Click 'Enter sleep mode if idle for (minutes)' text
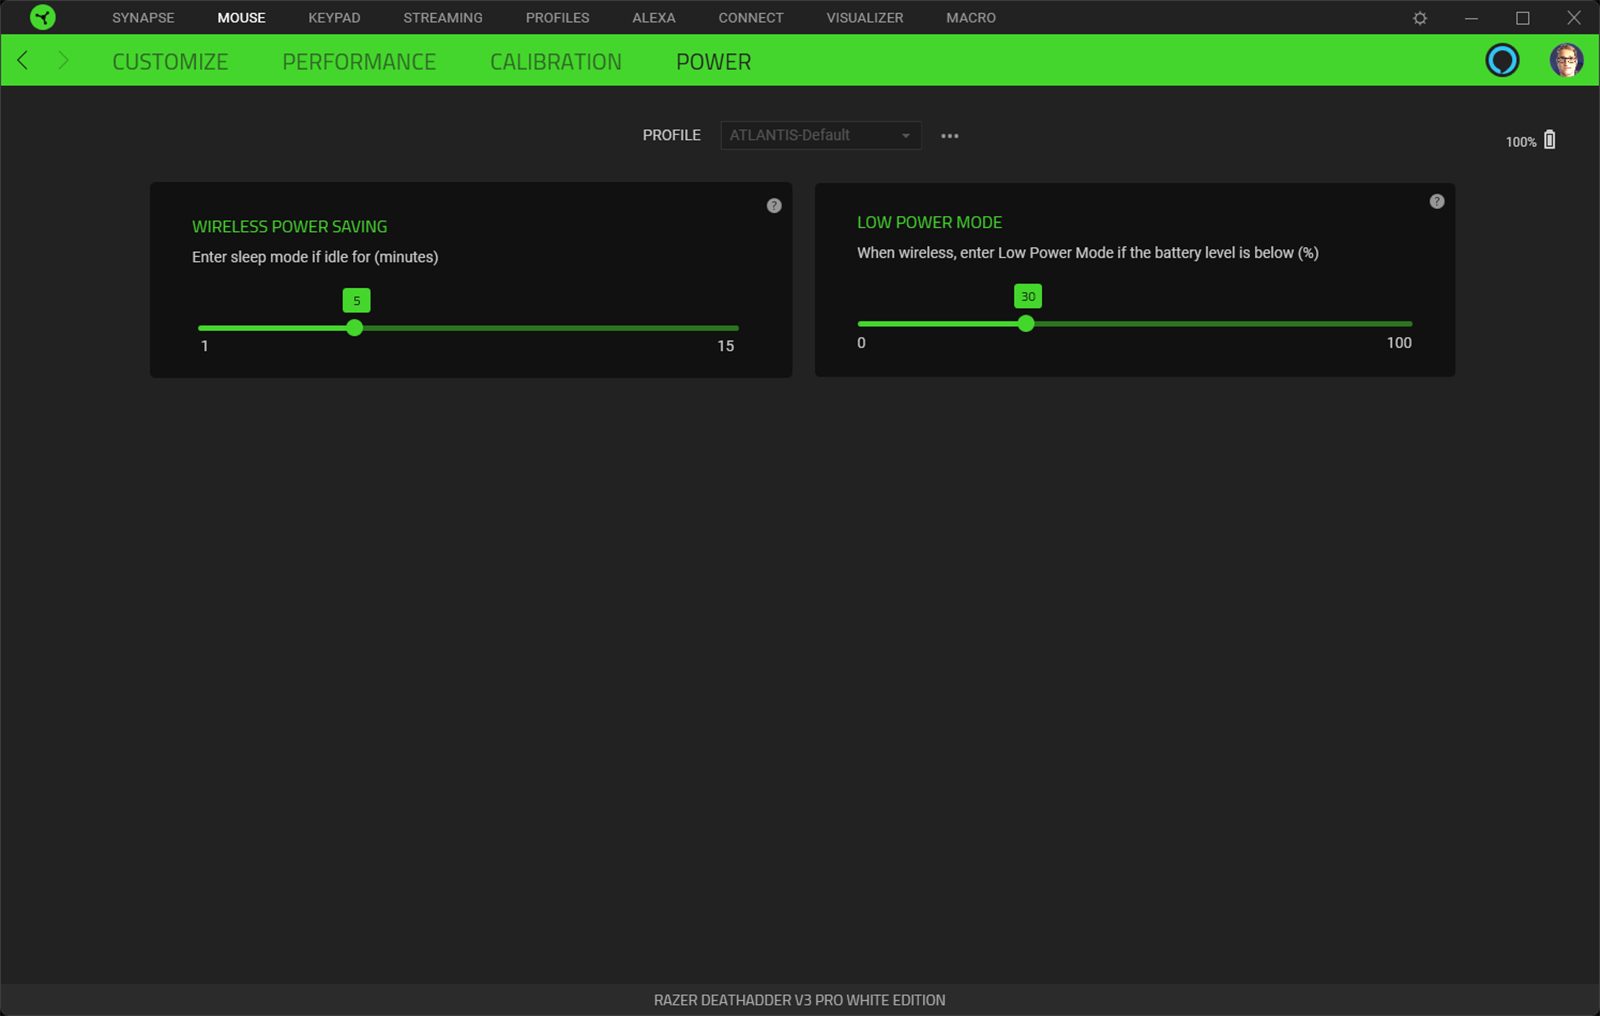 pyautogui.click(x=315, y=257)
